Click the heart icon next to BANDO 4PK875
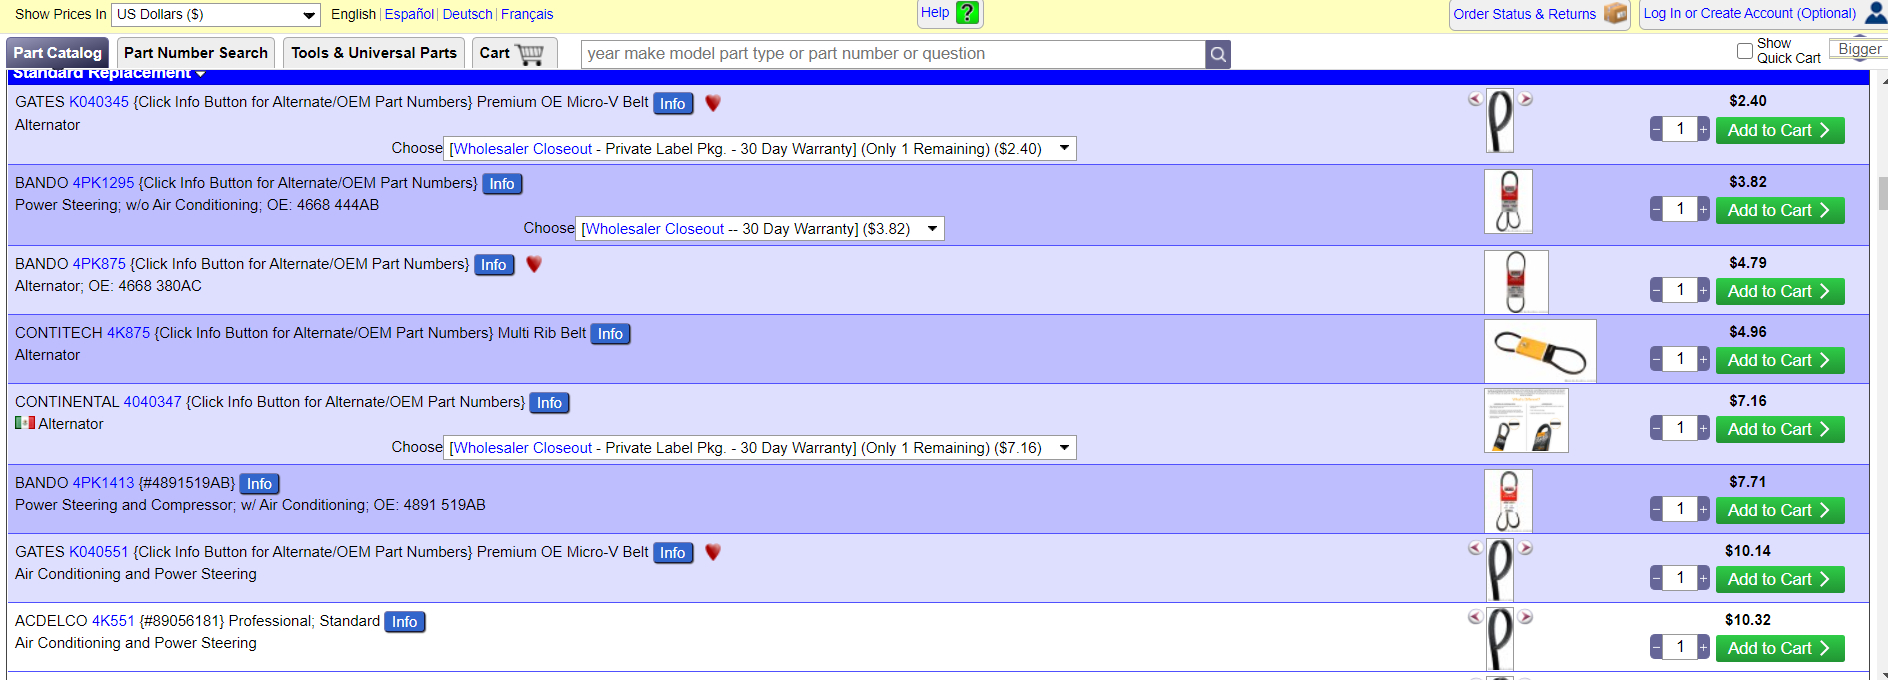 click(534, 264)
